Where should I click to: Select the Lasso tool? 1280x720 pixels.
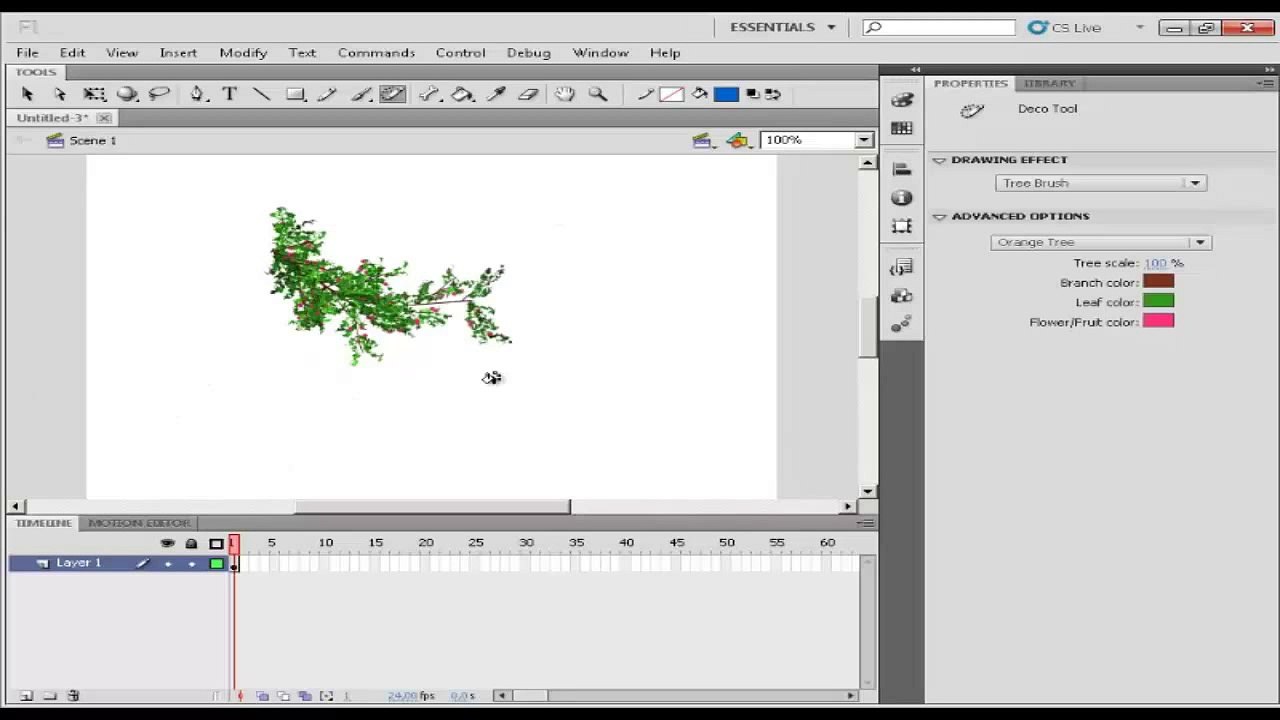(159, 94)
